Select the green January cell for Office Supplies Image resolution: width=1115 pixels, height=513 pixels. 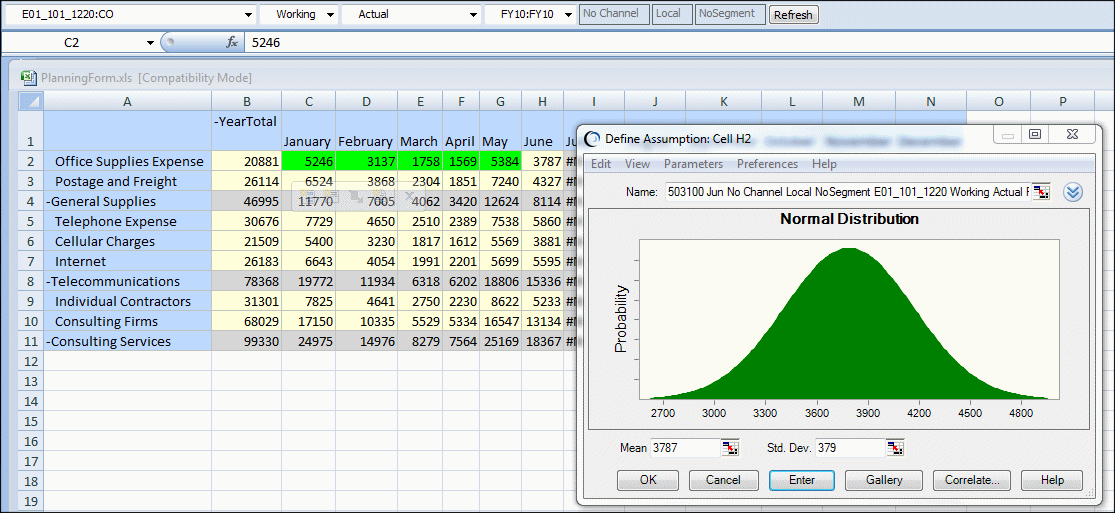(x=307, y=161)
